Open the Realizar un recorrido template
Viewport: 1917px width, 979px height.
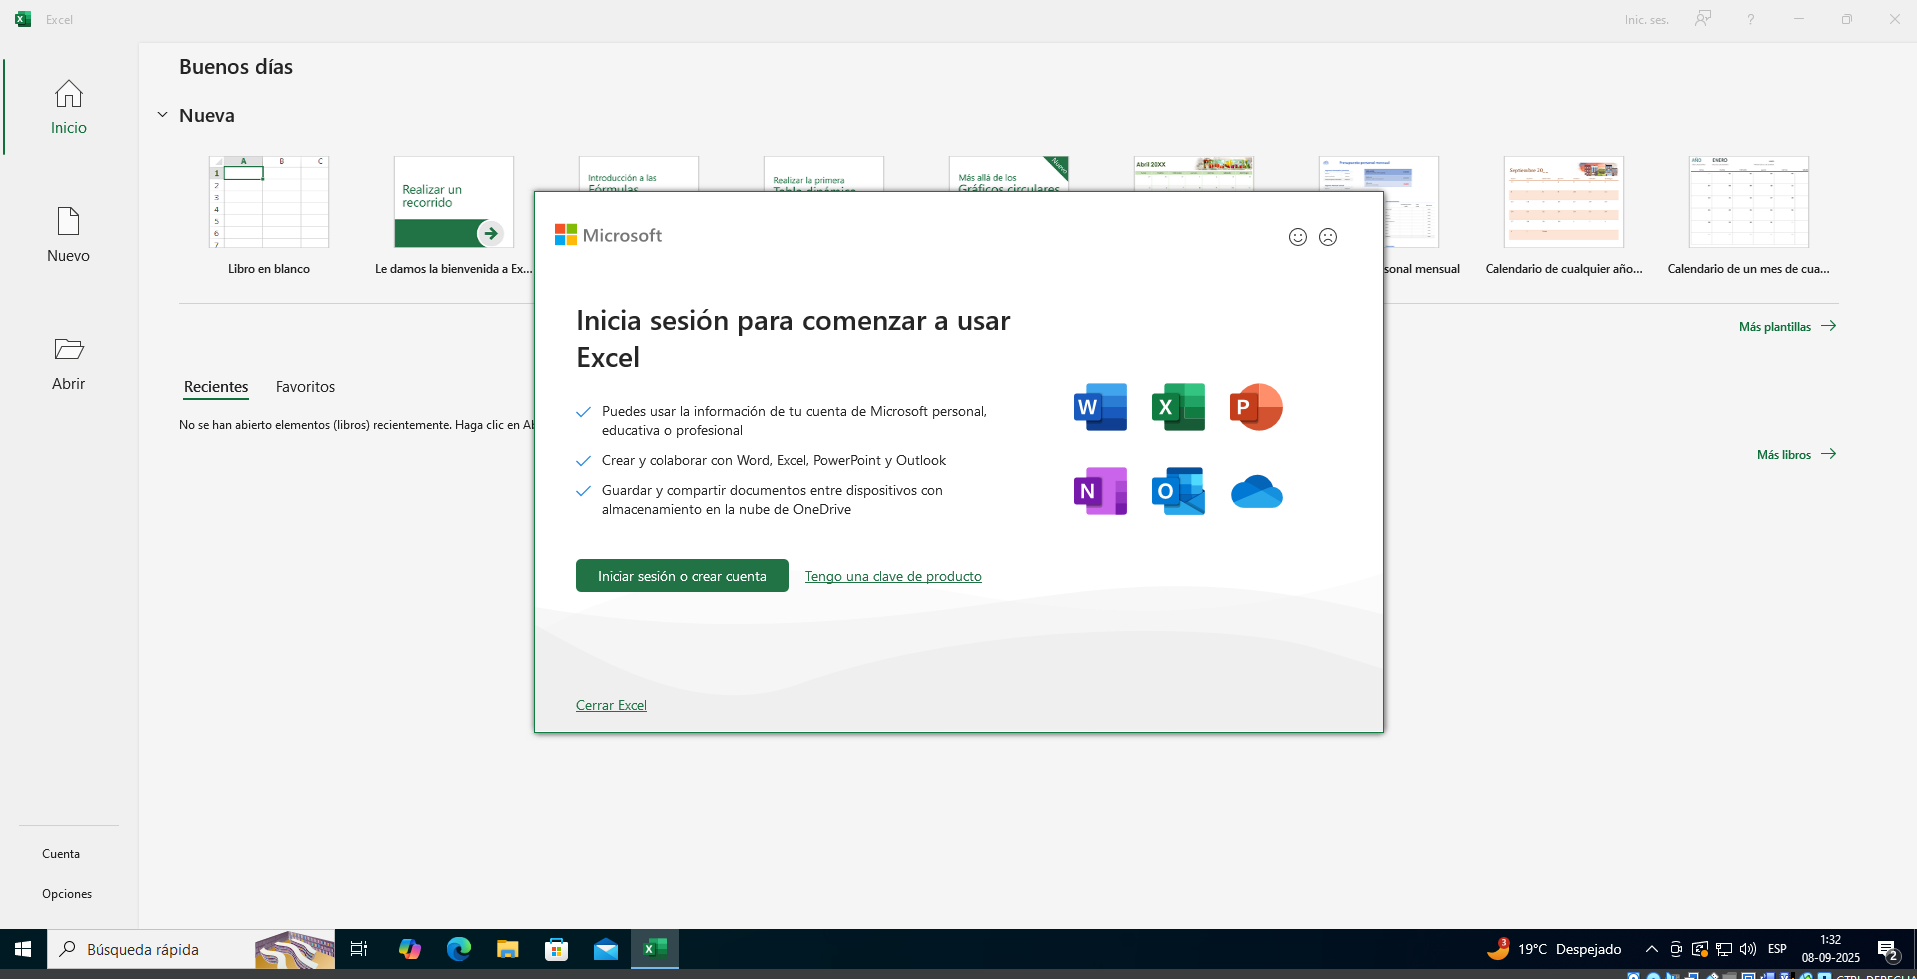click(x=453, y=215)
